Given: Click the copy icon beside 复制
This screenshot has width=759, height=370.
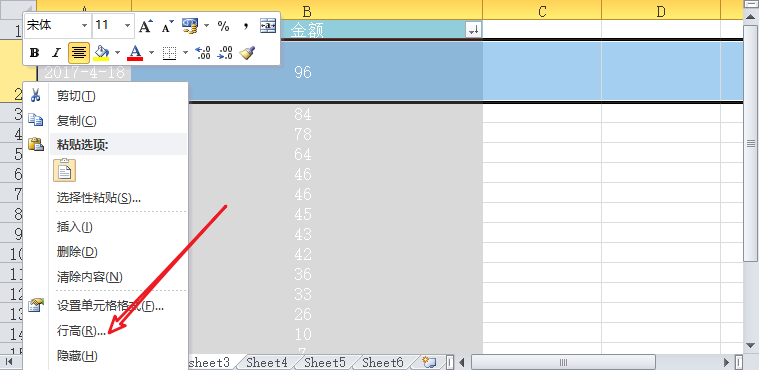Looking at the screenshot, I should 35,120.
